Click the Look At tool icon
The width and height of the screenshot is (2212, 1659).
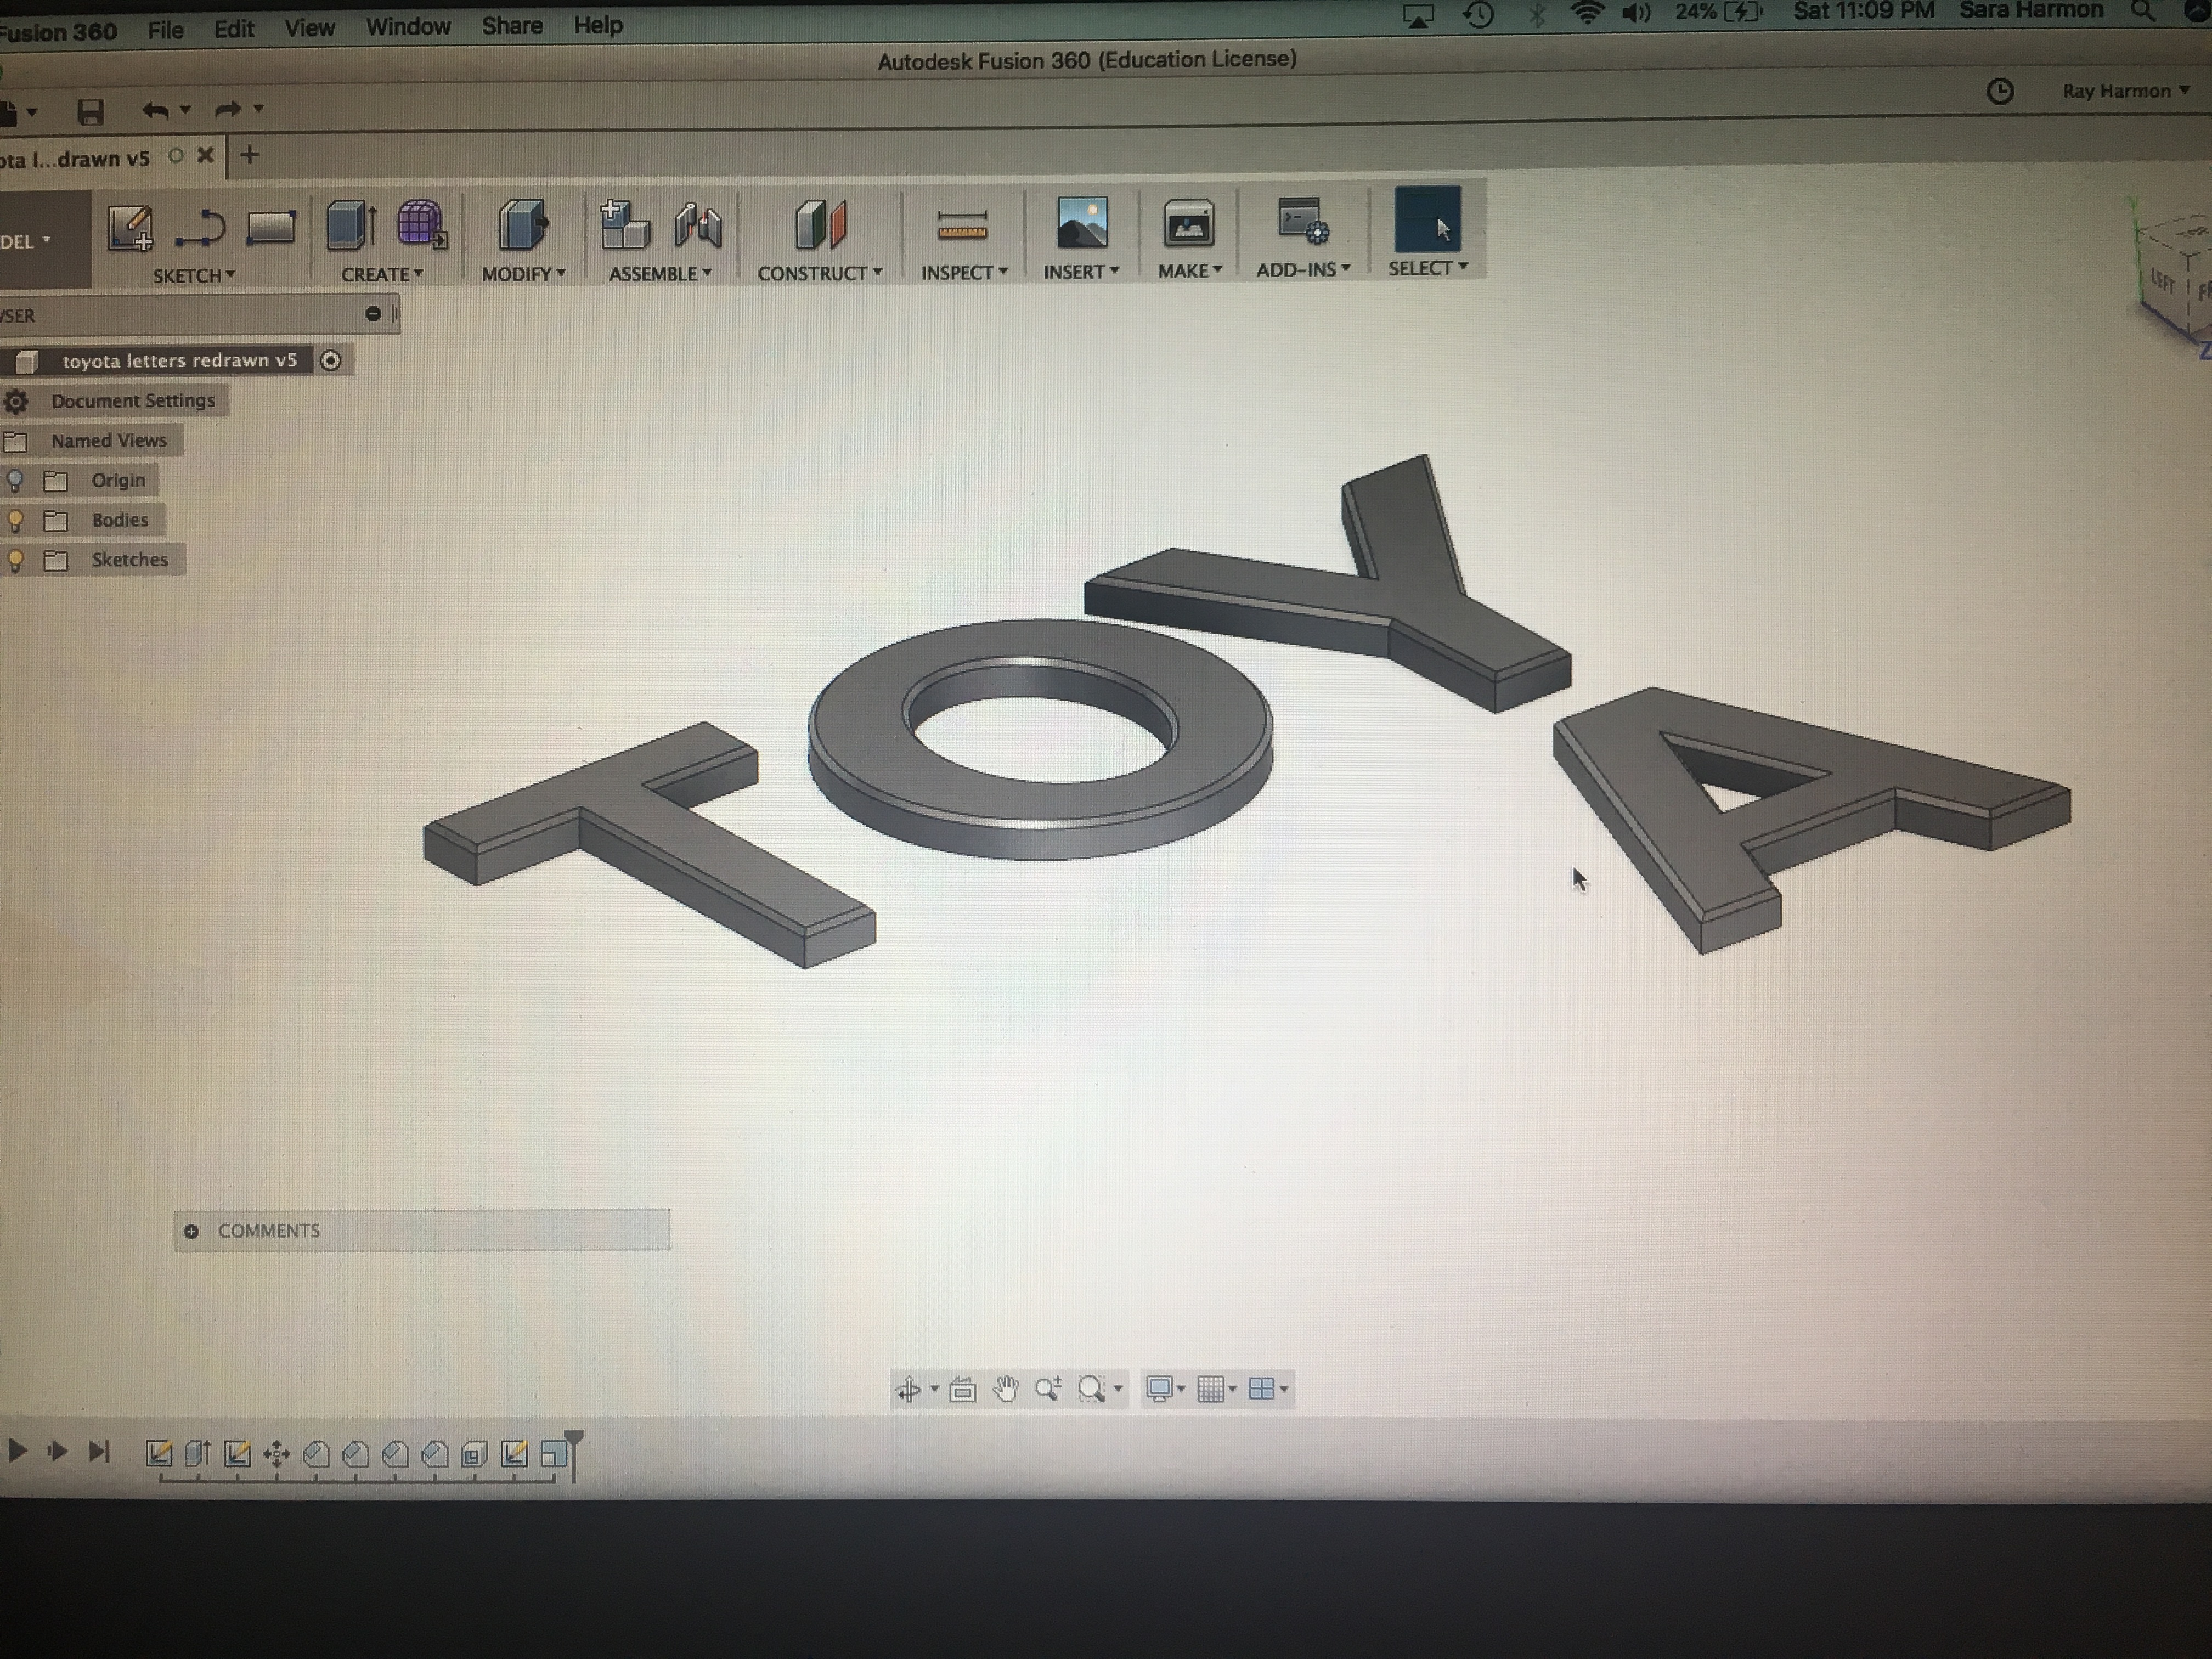963,1389
